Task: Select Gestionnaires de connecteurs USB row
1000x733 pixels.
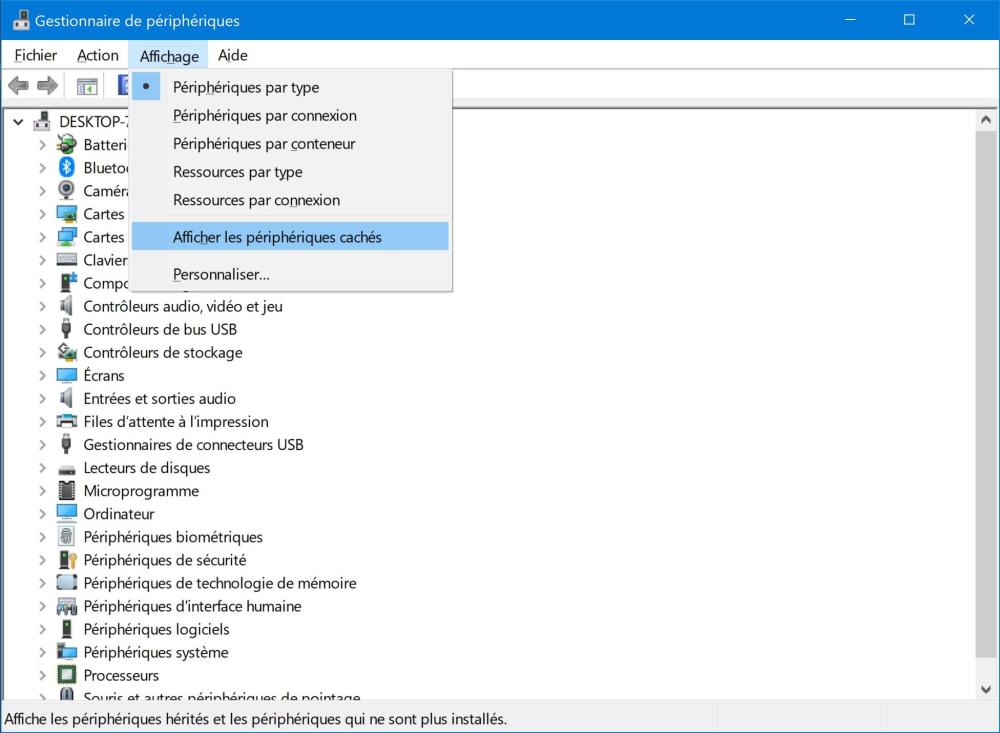Action: pyautogui.click(x=193, y=445)
